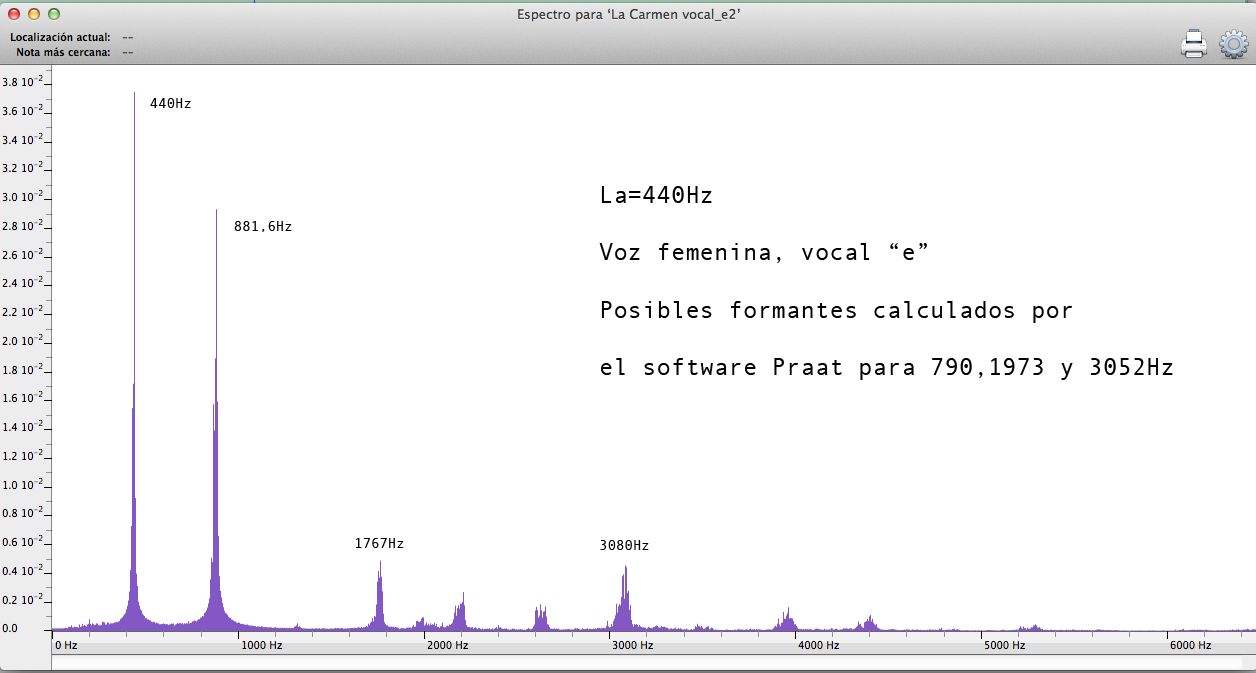Select the 5000 Hz mark on horizontal axis

[x=1003, y=646]
